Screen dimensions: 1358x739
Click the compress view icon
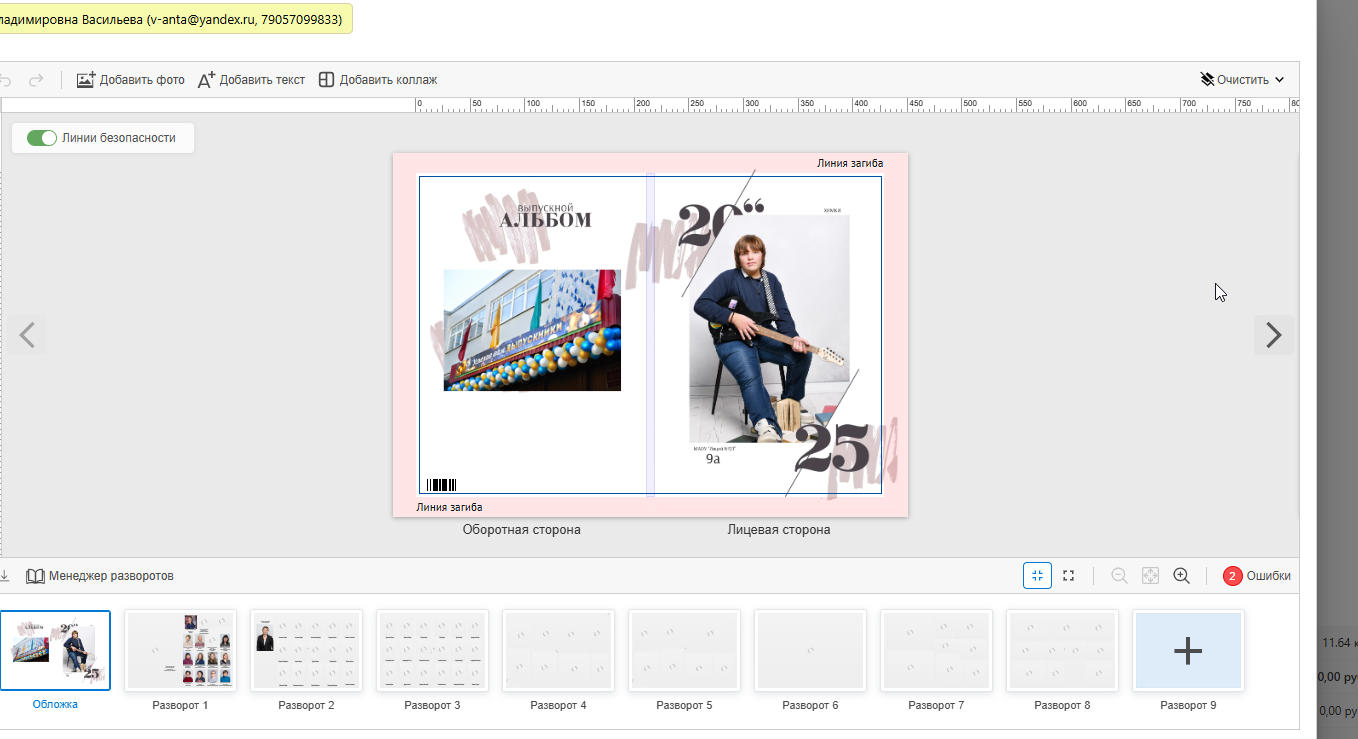(x=1037, y=576)
